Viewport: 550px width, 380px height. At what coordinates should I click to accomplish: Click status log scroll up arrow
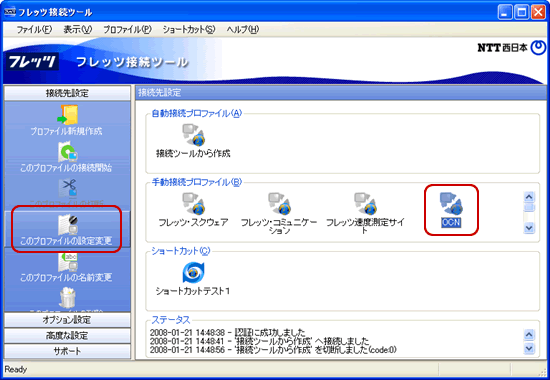click(529, 335)
